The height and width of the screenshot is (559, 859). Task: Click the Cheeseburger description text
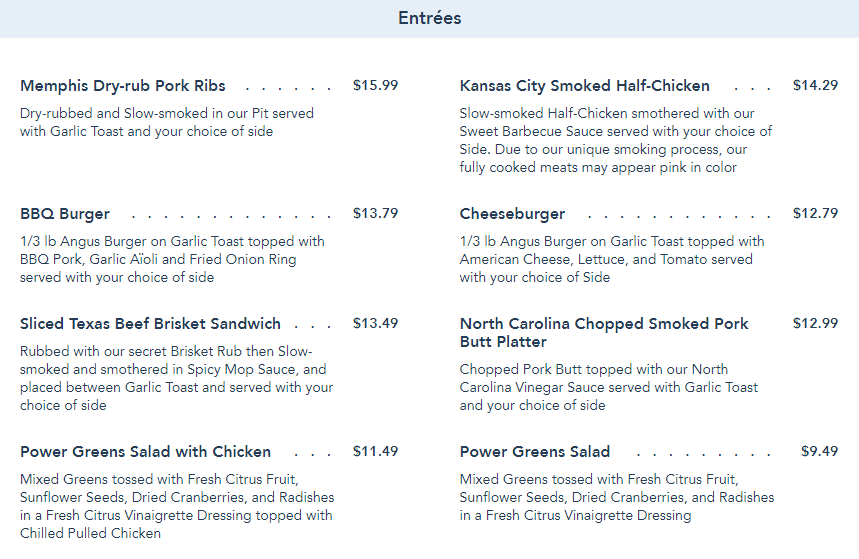tap(611, 260)
